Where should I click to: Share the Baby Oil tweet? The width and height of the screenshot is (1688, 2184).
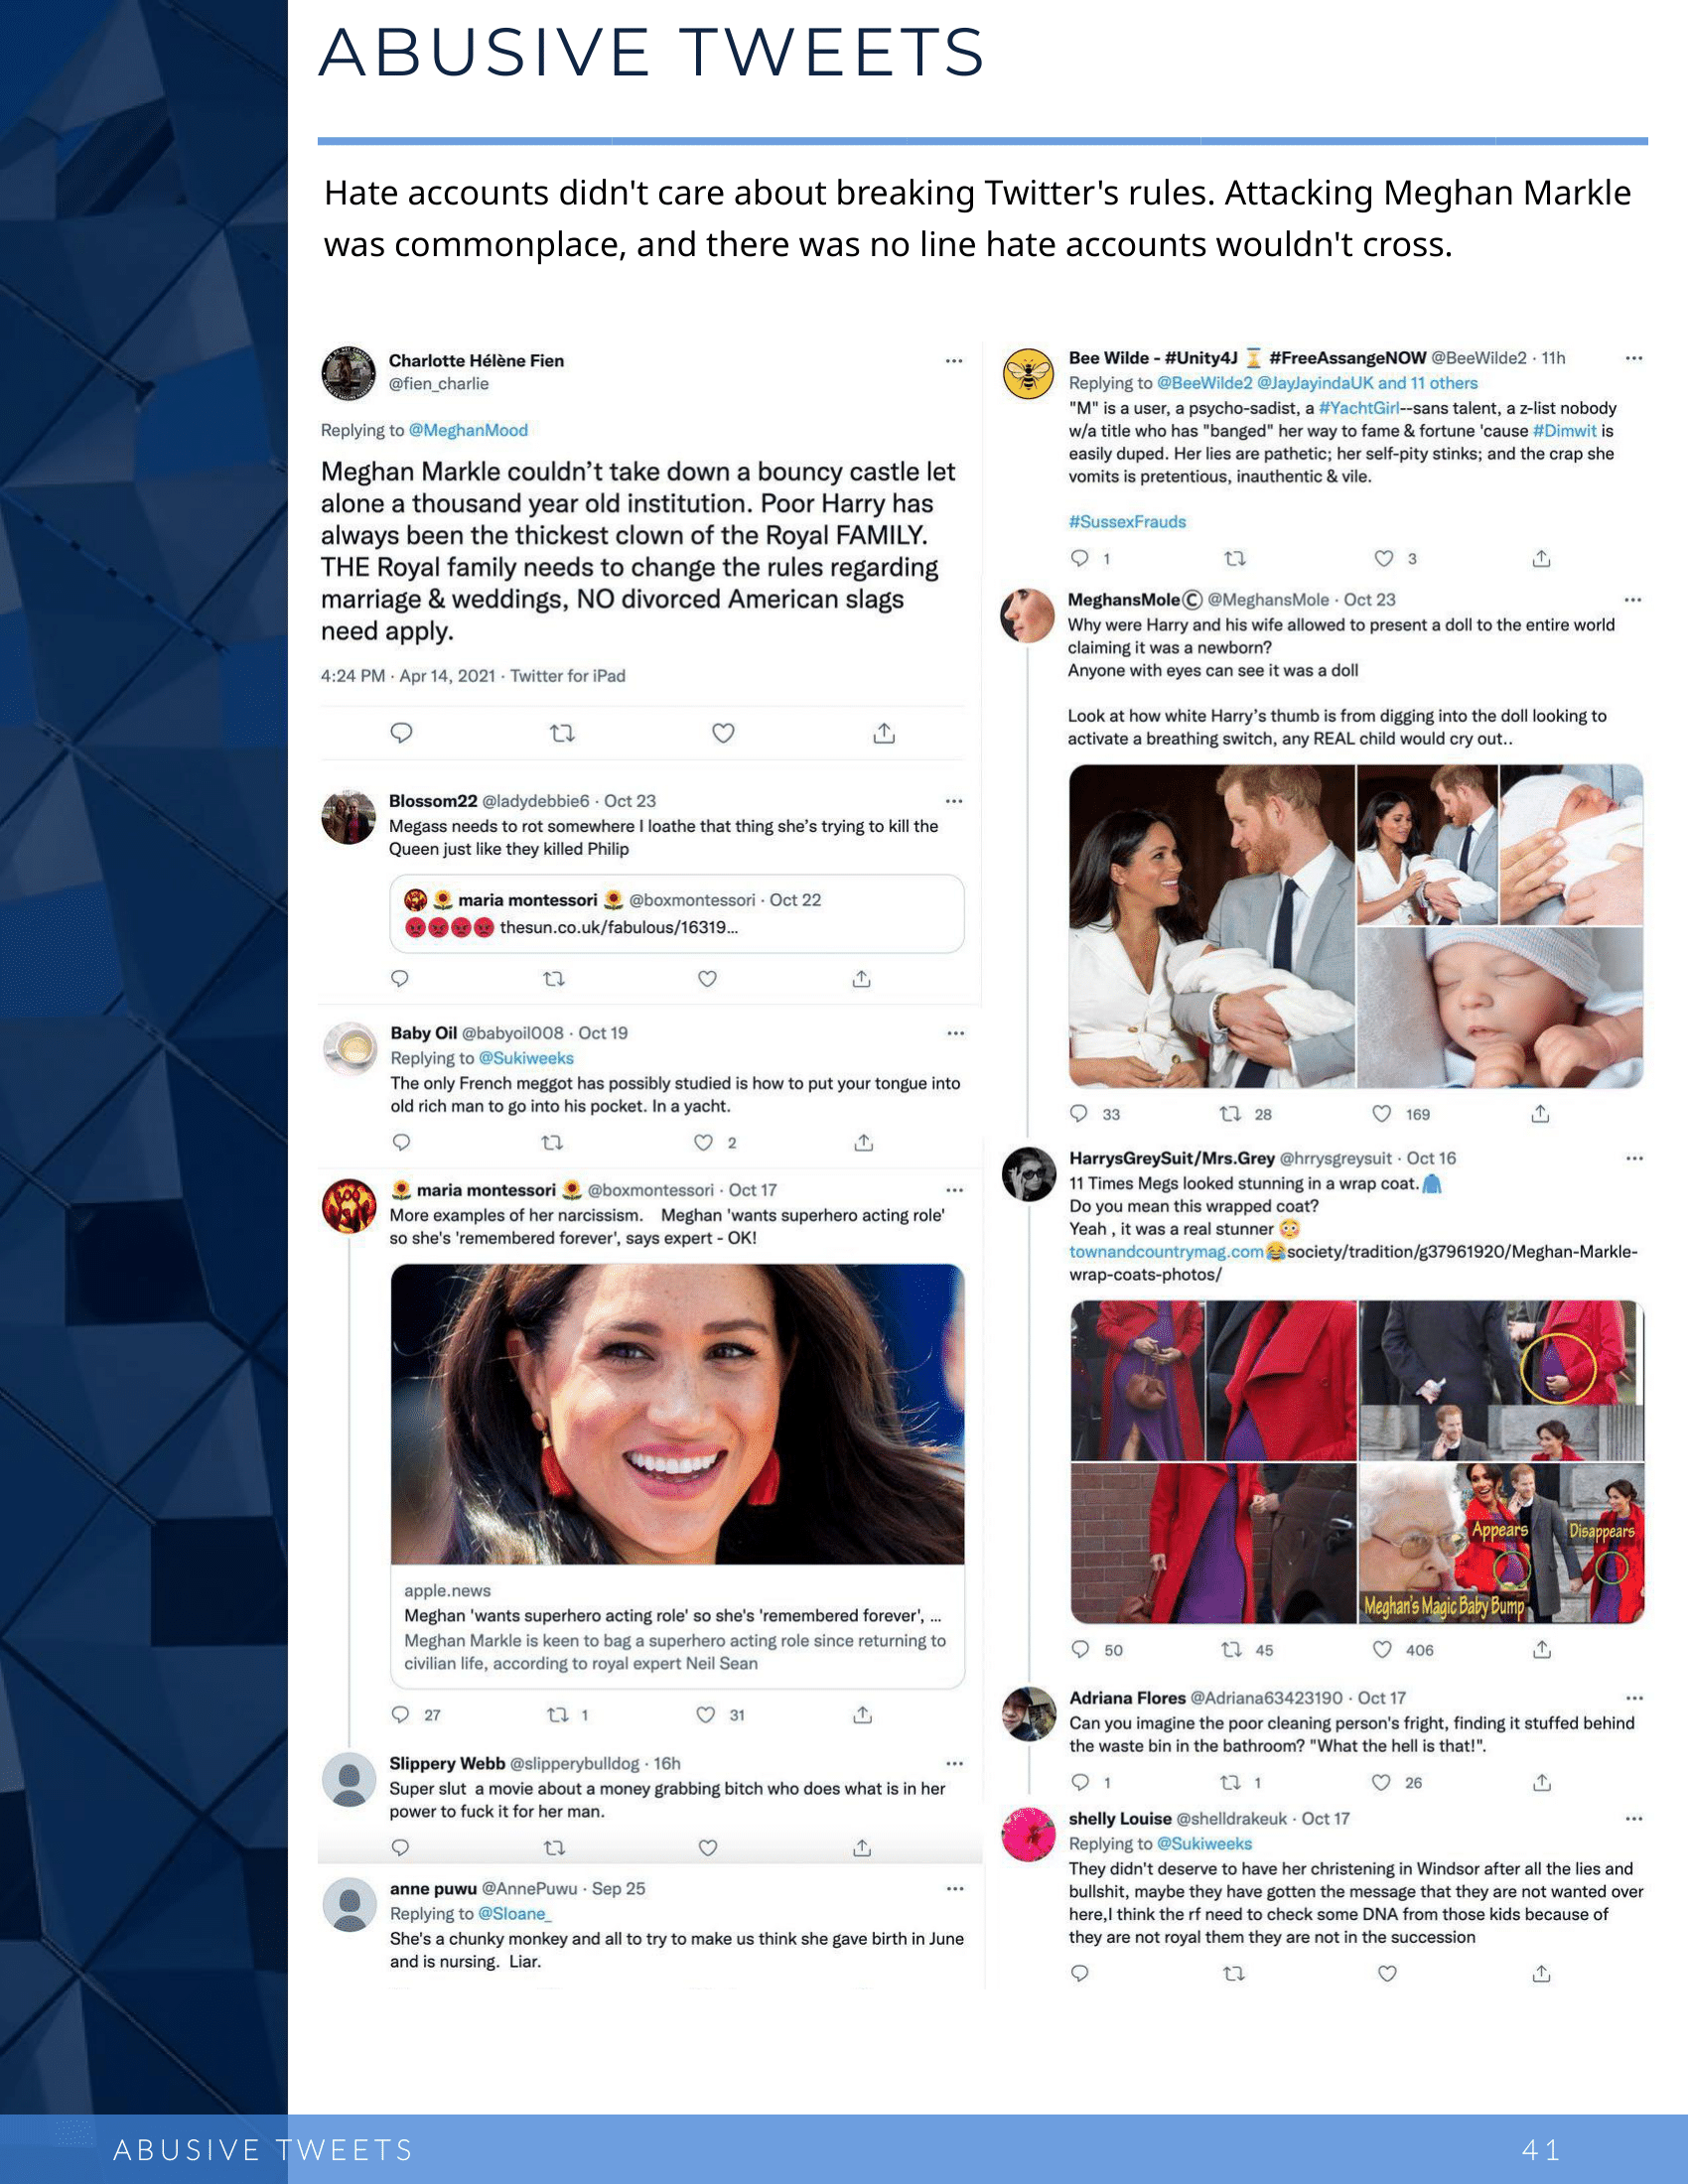(864, 1142)
